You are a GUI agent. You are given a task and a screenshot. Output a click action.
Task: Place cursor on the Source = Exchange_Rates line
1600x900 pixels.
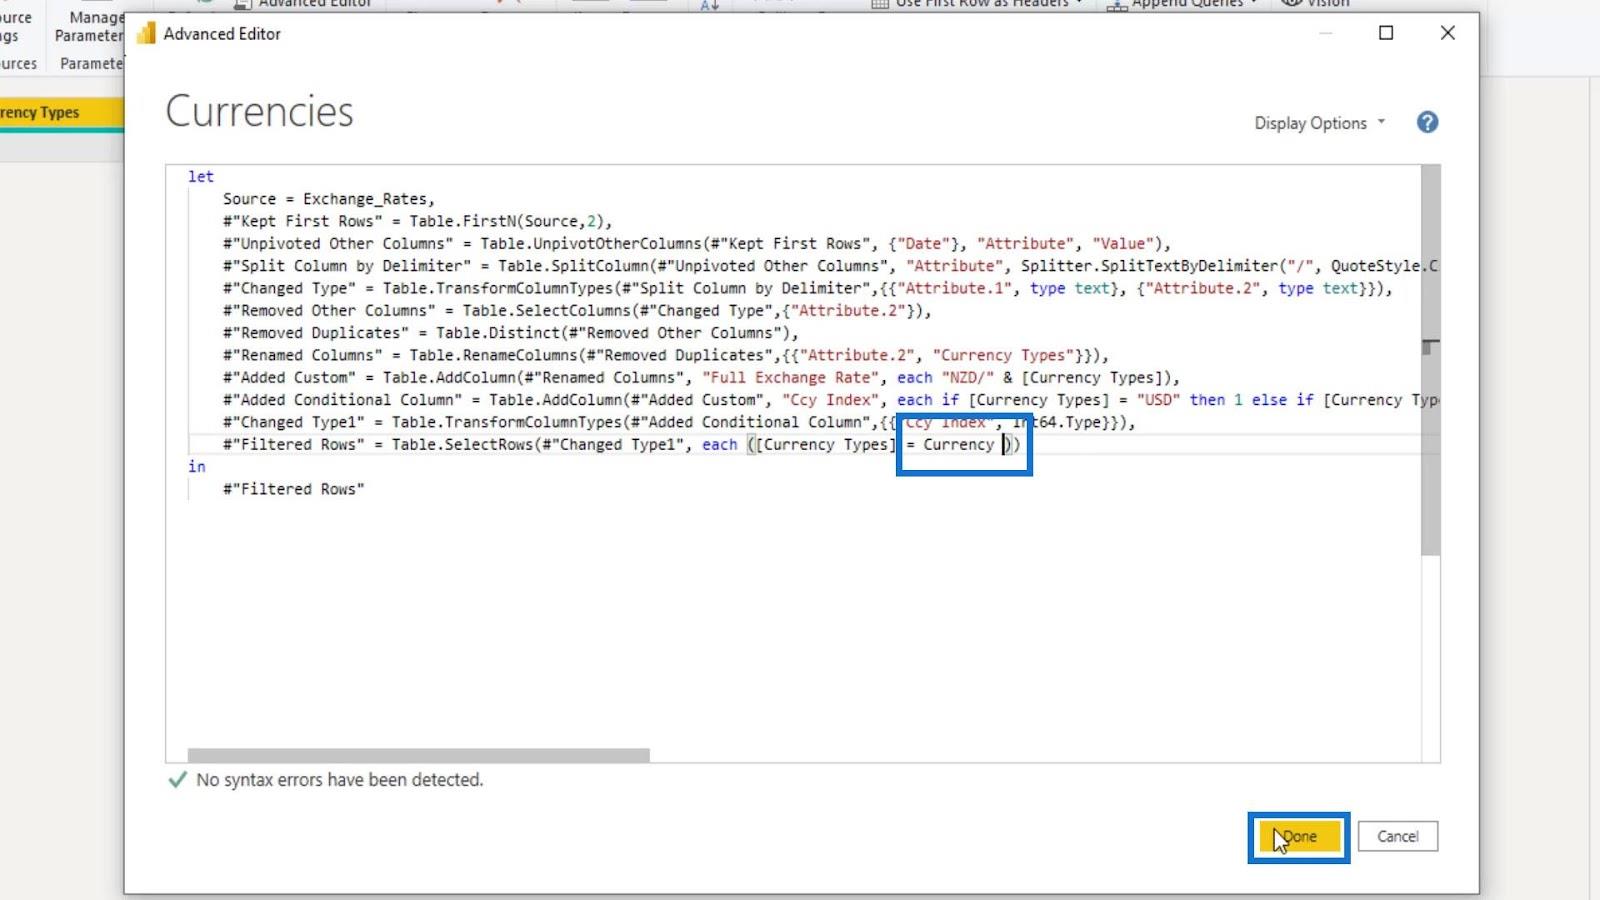tap(328, 199)
